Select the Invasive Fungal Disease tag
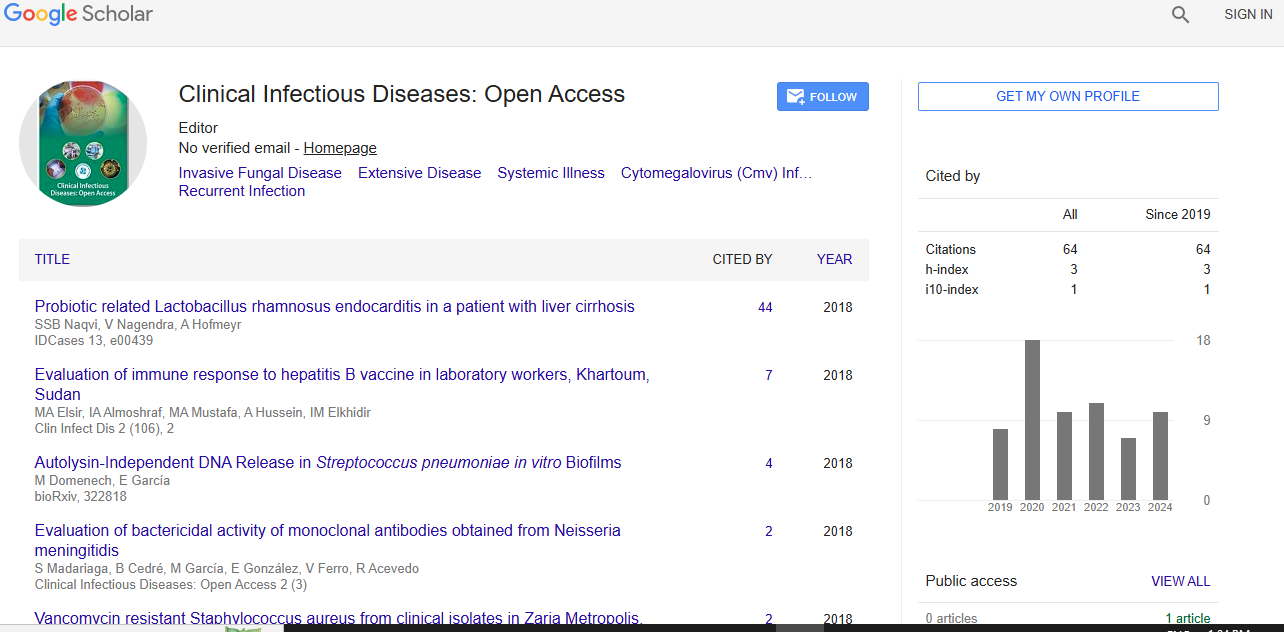The image size is (1284, 632). (x=260, y=173)
